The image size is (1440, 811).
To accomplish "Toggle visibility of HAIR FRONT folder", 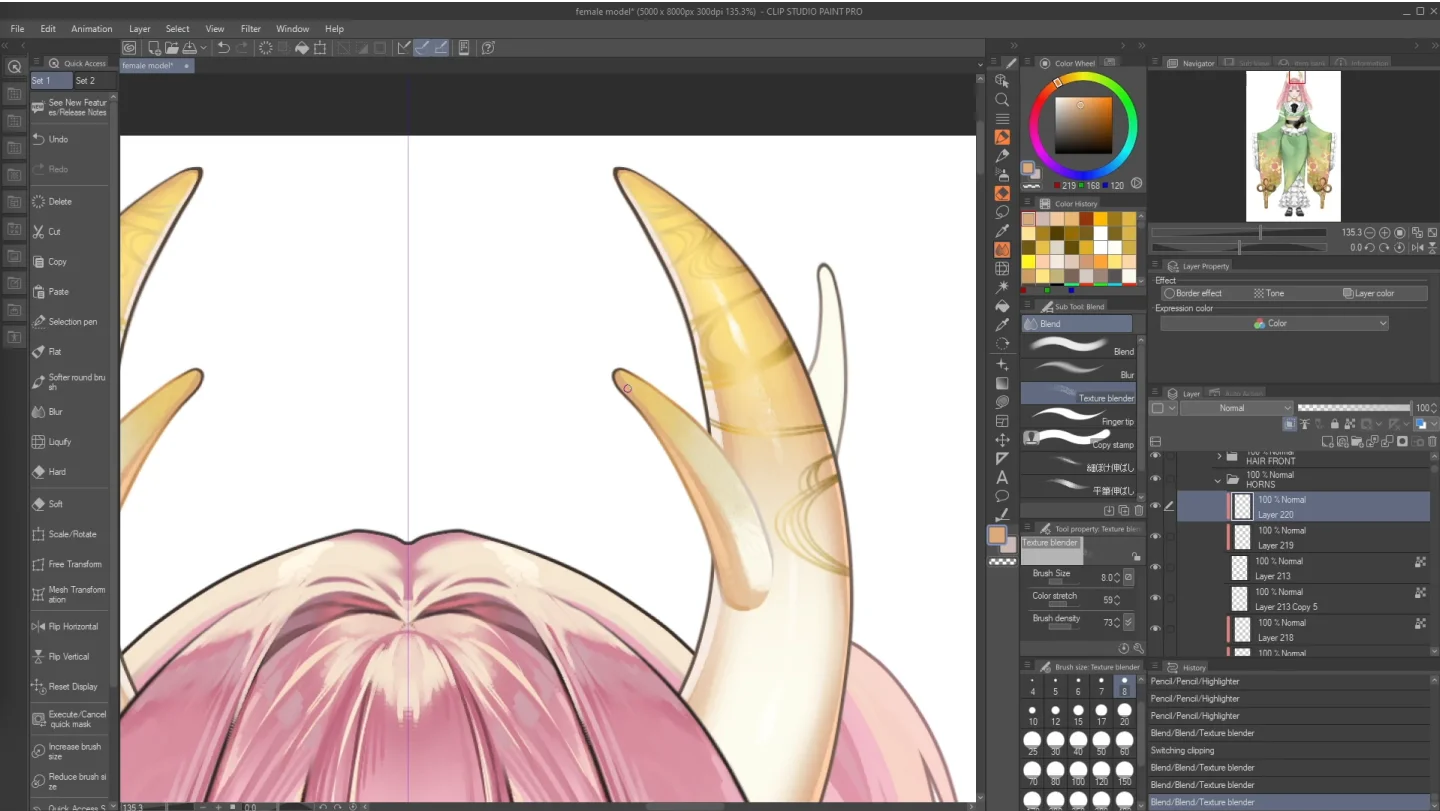I will click(1155, 455).
